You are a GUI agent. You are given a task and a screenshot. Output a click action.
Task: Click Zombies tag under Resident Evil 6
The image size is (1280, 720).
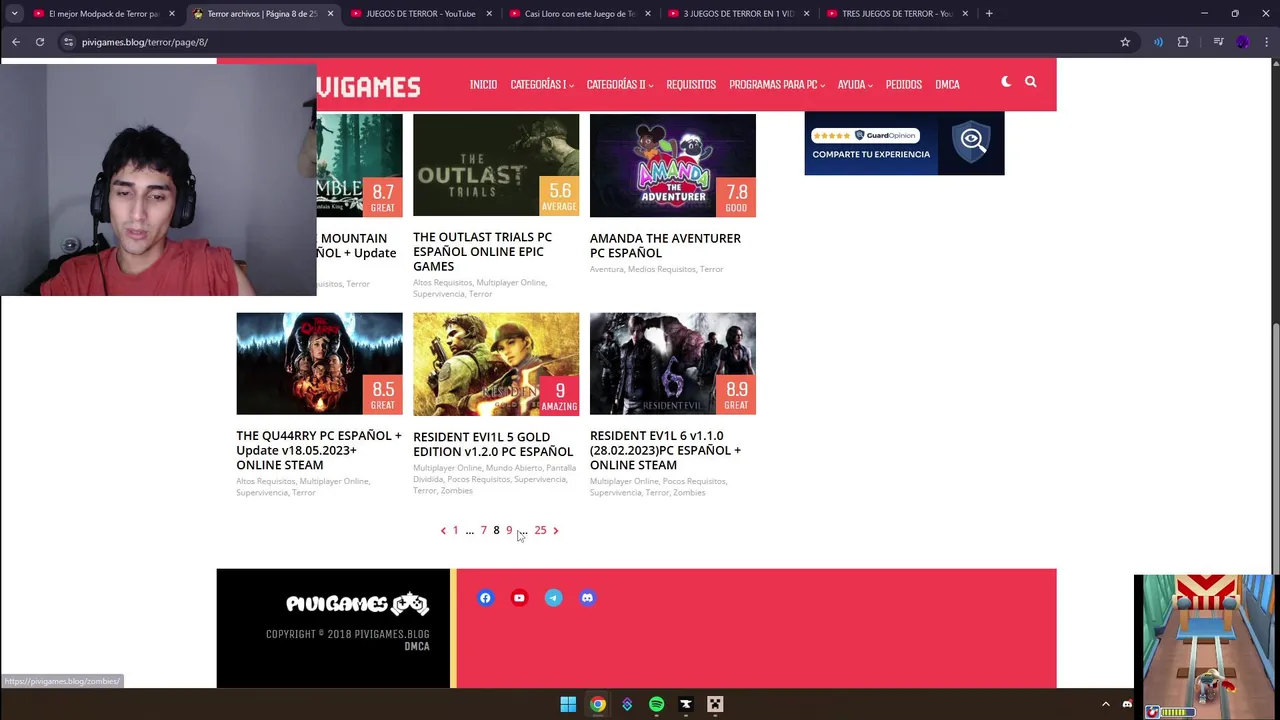(x=689, y=493)
